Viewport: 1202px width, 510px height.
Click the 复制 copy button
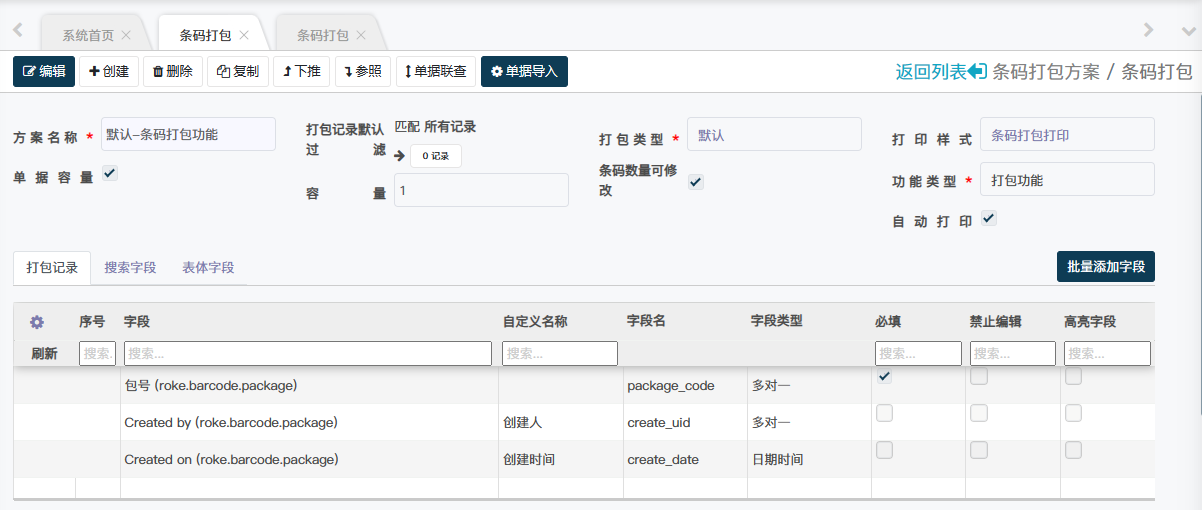238,71
